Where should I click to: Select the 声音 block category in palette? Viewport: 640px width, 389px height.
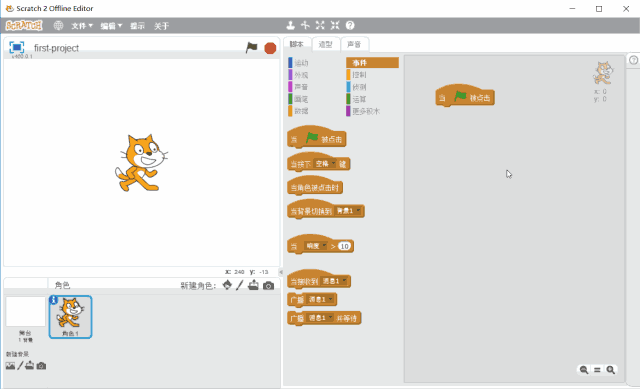301,87
